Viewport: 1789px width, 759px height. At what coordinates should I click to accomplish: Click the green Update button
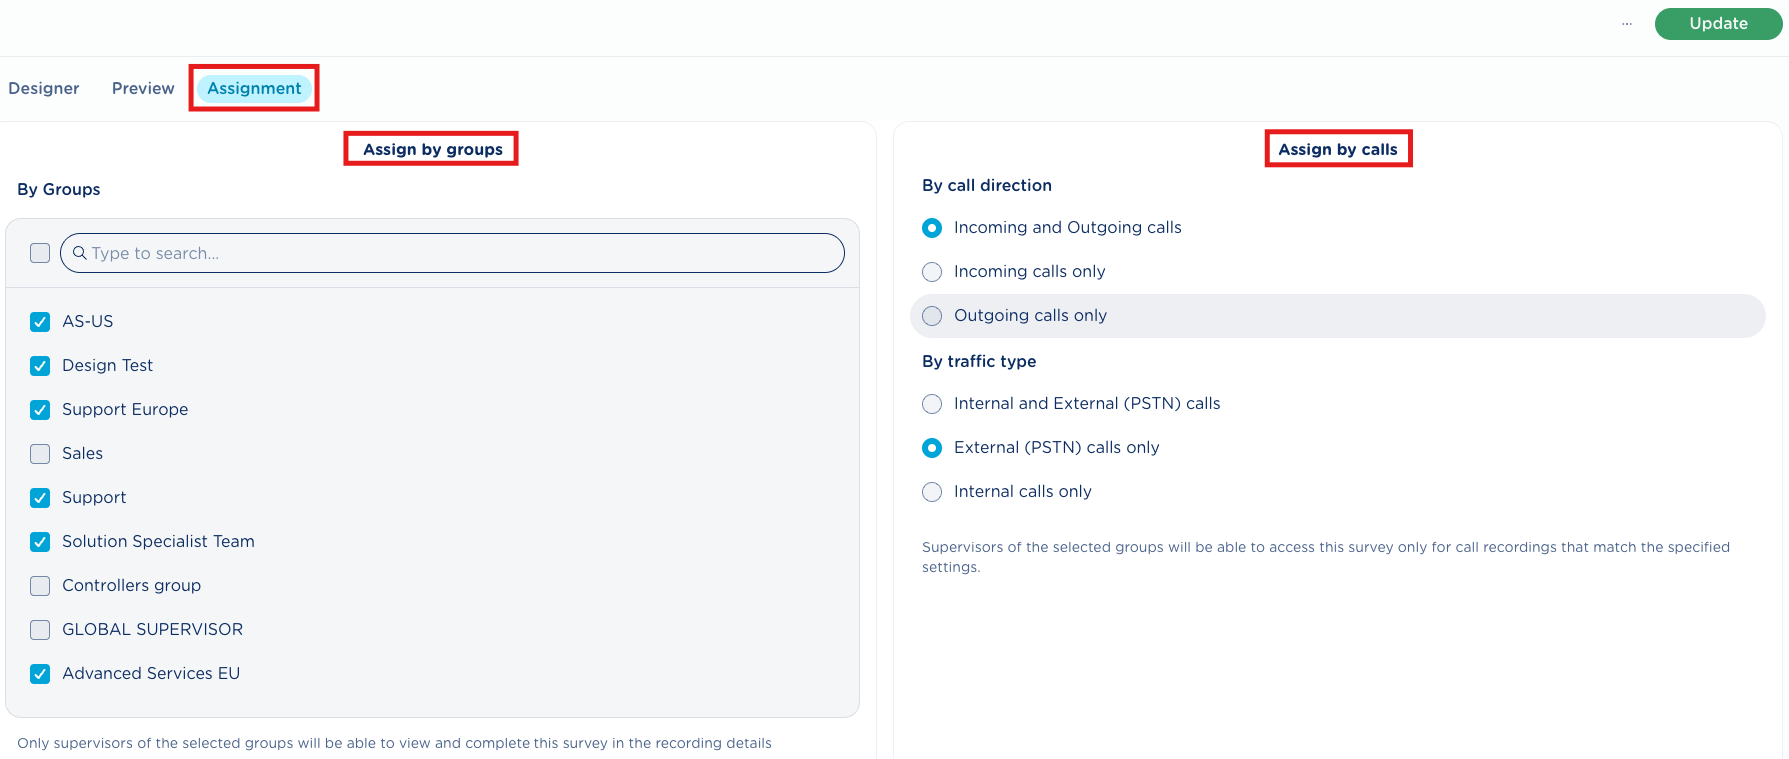pos(1717,24)
